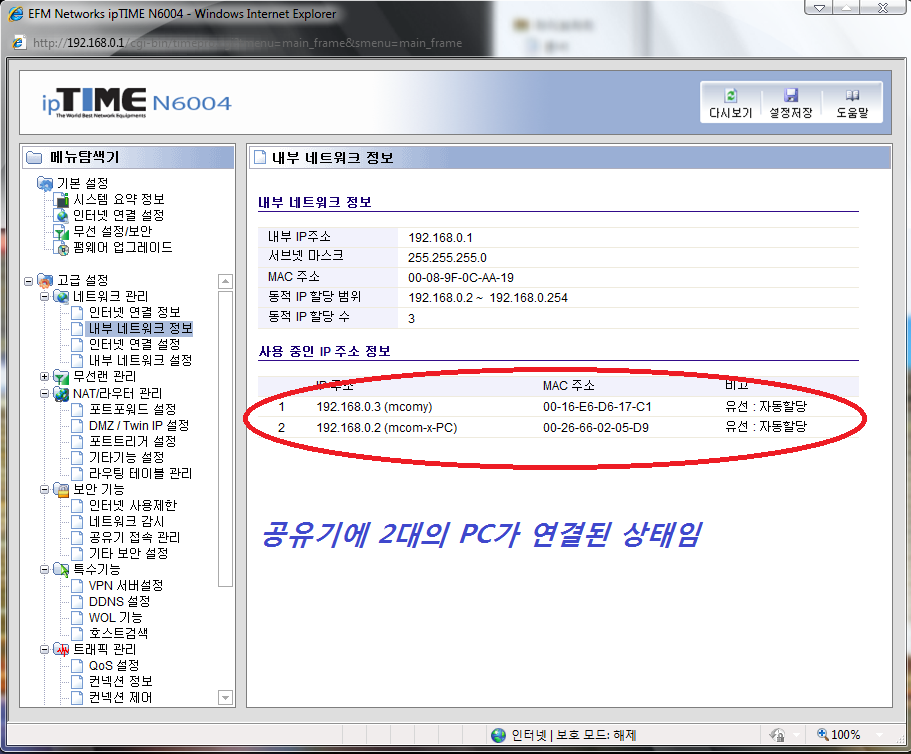Click the 시스템 요약 정보 icon
The width and height of the screenshot is (911, 754).
pos(61,200)
